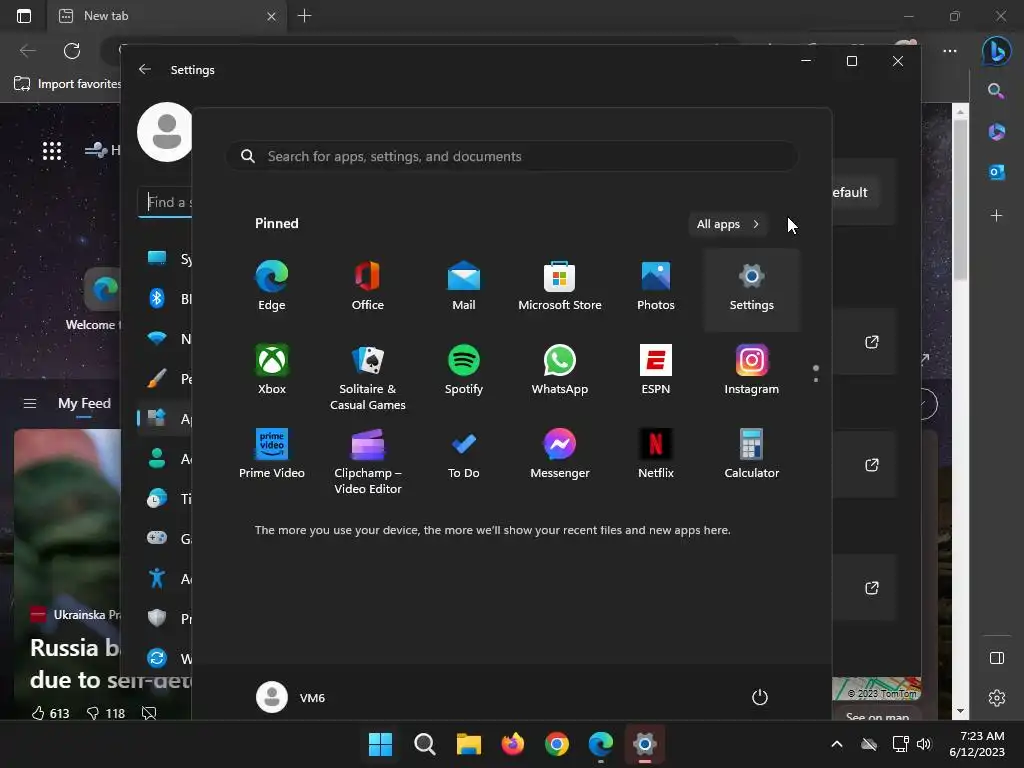The width and height of the screenshot is (1024, 768).
Task: Open Microsoft Store pinned app
Action: [x=560, y=287]
